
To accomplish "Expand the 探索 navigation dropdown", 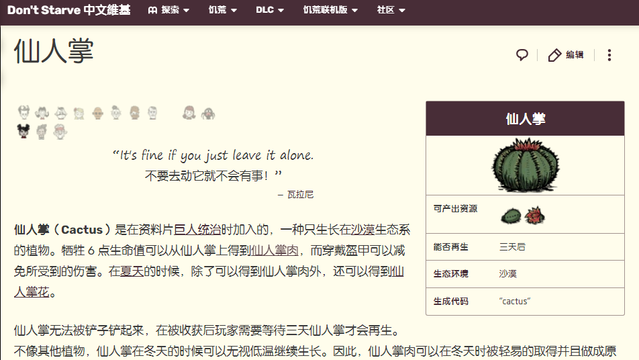I will (168, 10).
